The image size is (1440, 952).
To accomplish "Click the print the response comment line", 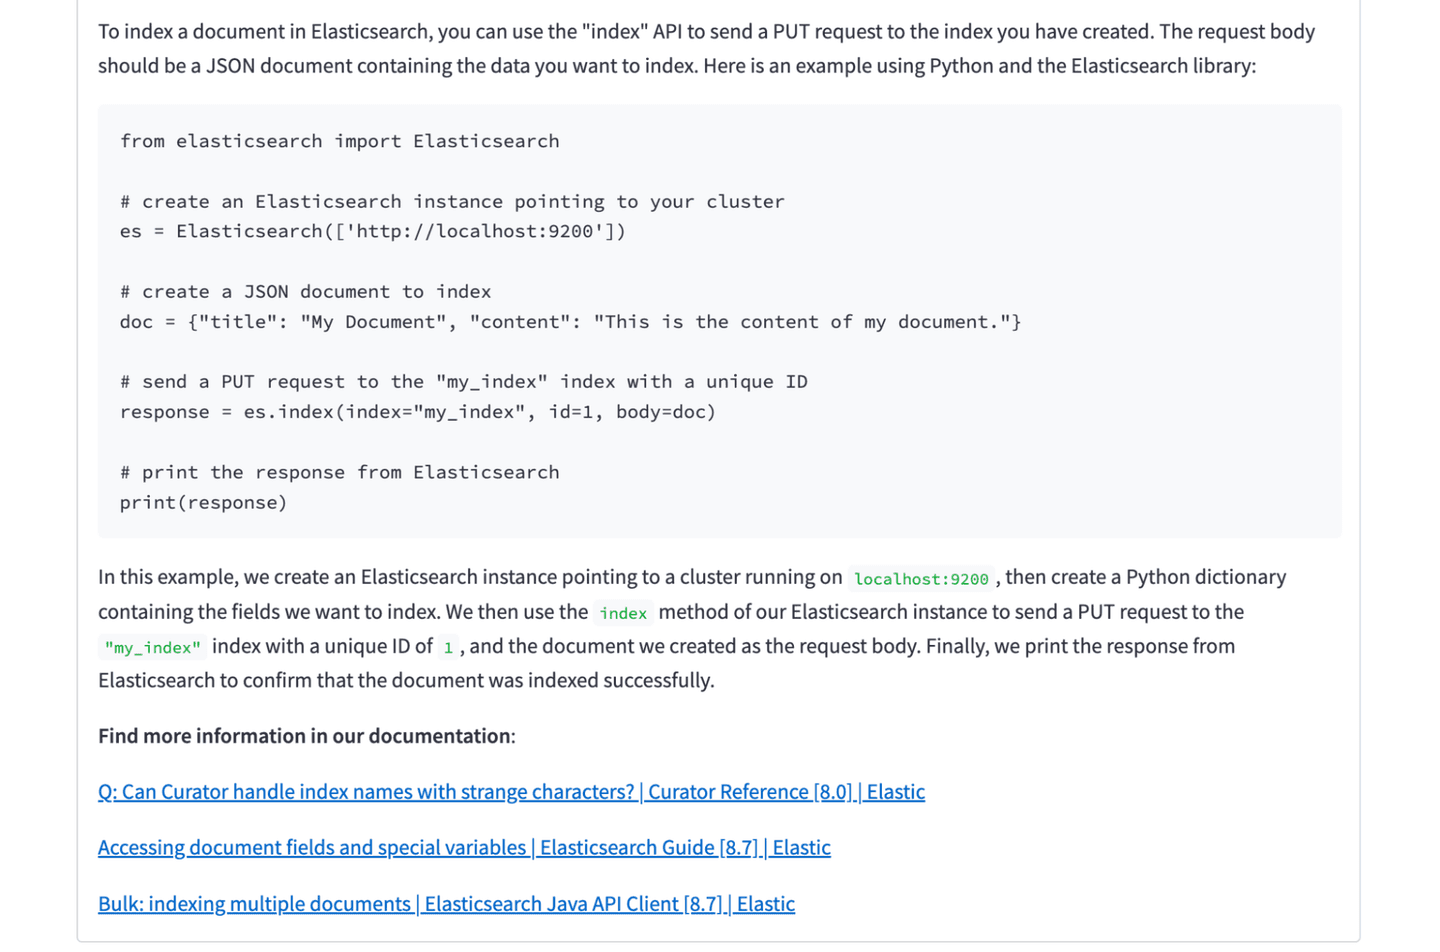I will coord(339,472).
